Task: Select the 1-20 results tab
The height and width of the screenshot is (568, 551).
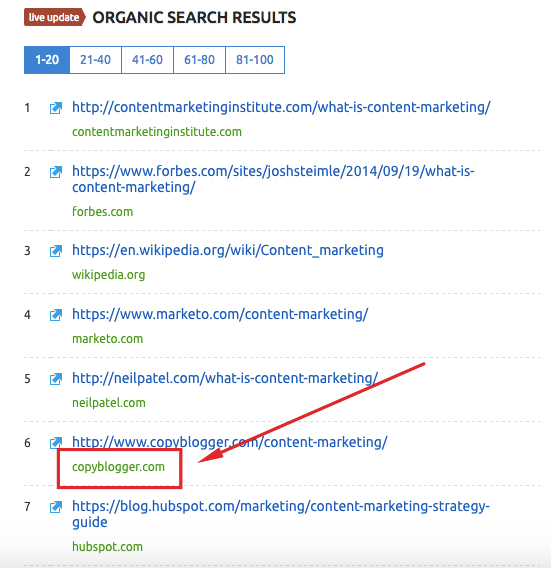Action: 47,60
